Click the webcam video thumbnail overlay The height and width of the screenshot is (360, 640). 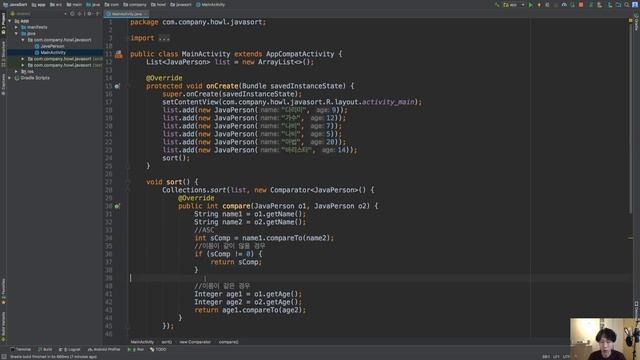605,339
